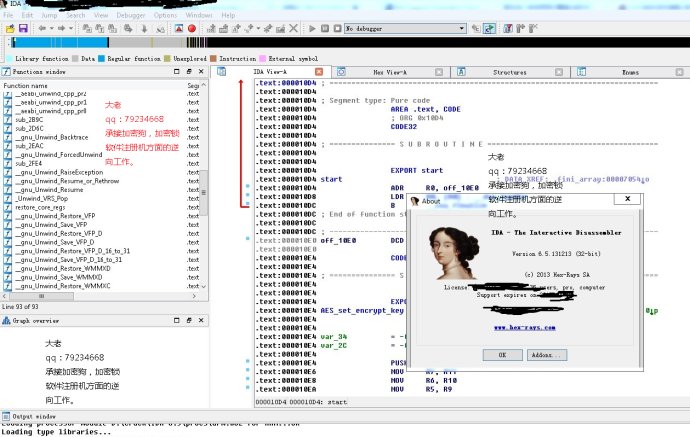Click the jump down arrow toolbar icon

pyautogui.click(x=144, y=29)
